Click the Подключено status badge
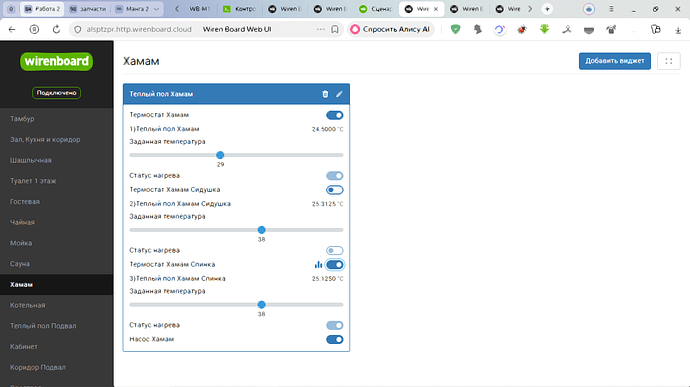This screenshot has height=387, width=690. tap(56, 93)
